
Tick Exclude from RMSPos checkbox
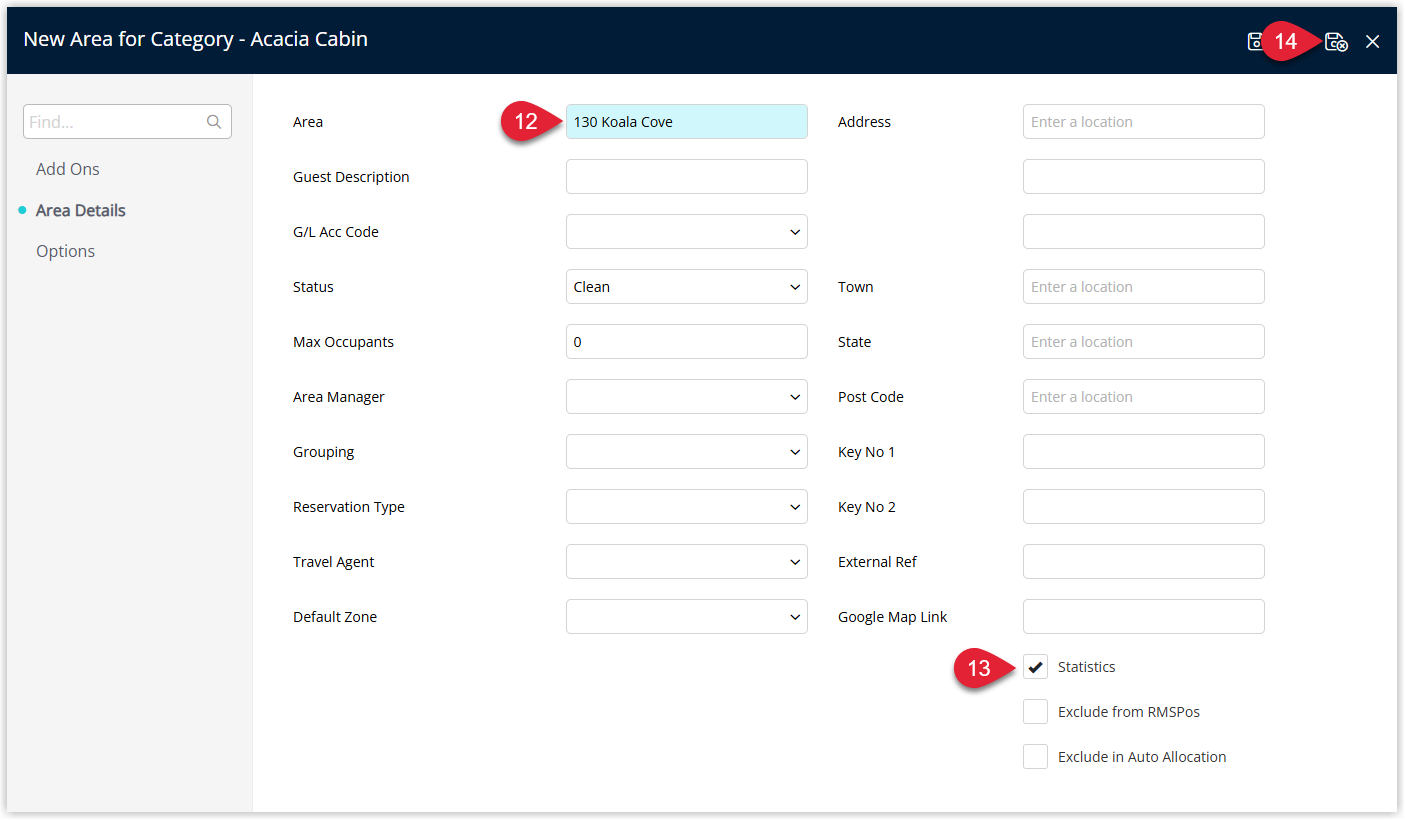coord(1035,712)
